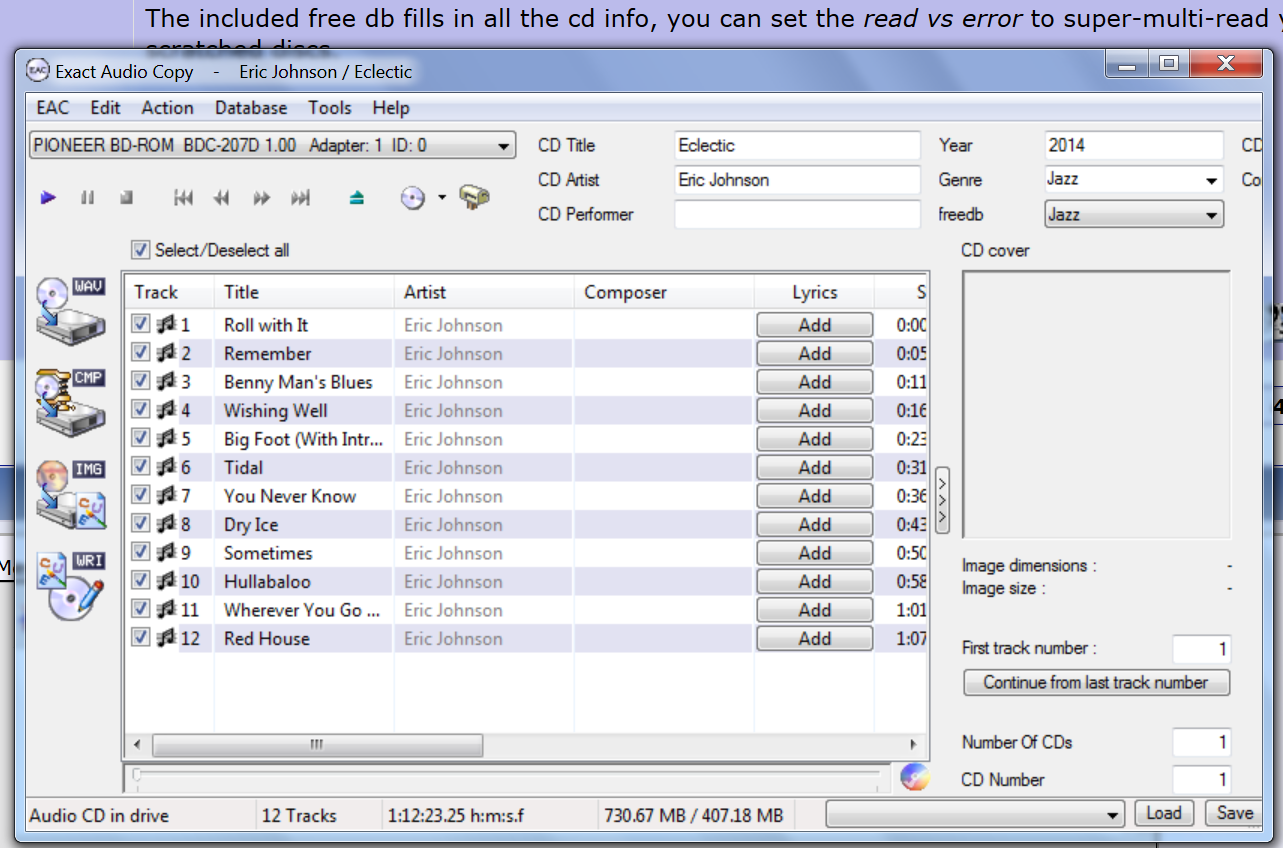Screen dimensions: 1283x848
Task: Select the Dry Ice track title
Action: click(x=251, y=524)
